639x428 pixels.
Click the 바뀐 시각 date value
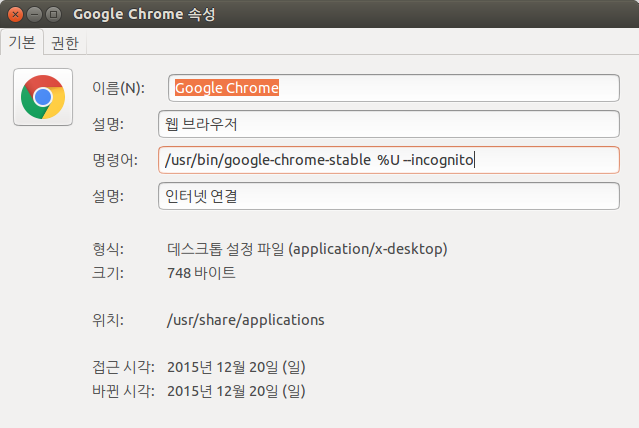236,391
